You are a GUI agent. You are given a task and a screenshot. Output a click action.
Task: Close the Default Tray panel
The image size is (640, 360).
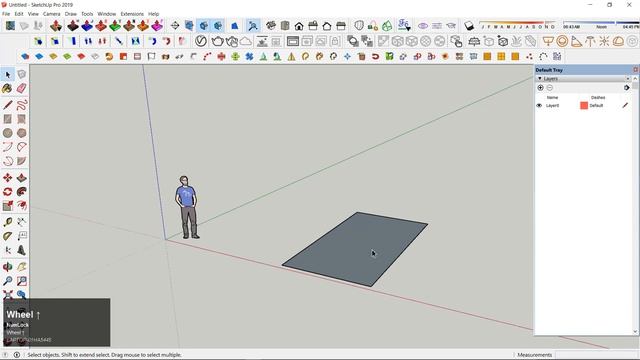(x=636, y=70)
